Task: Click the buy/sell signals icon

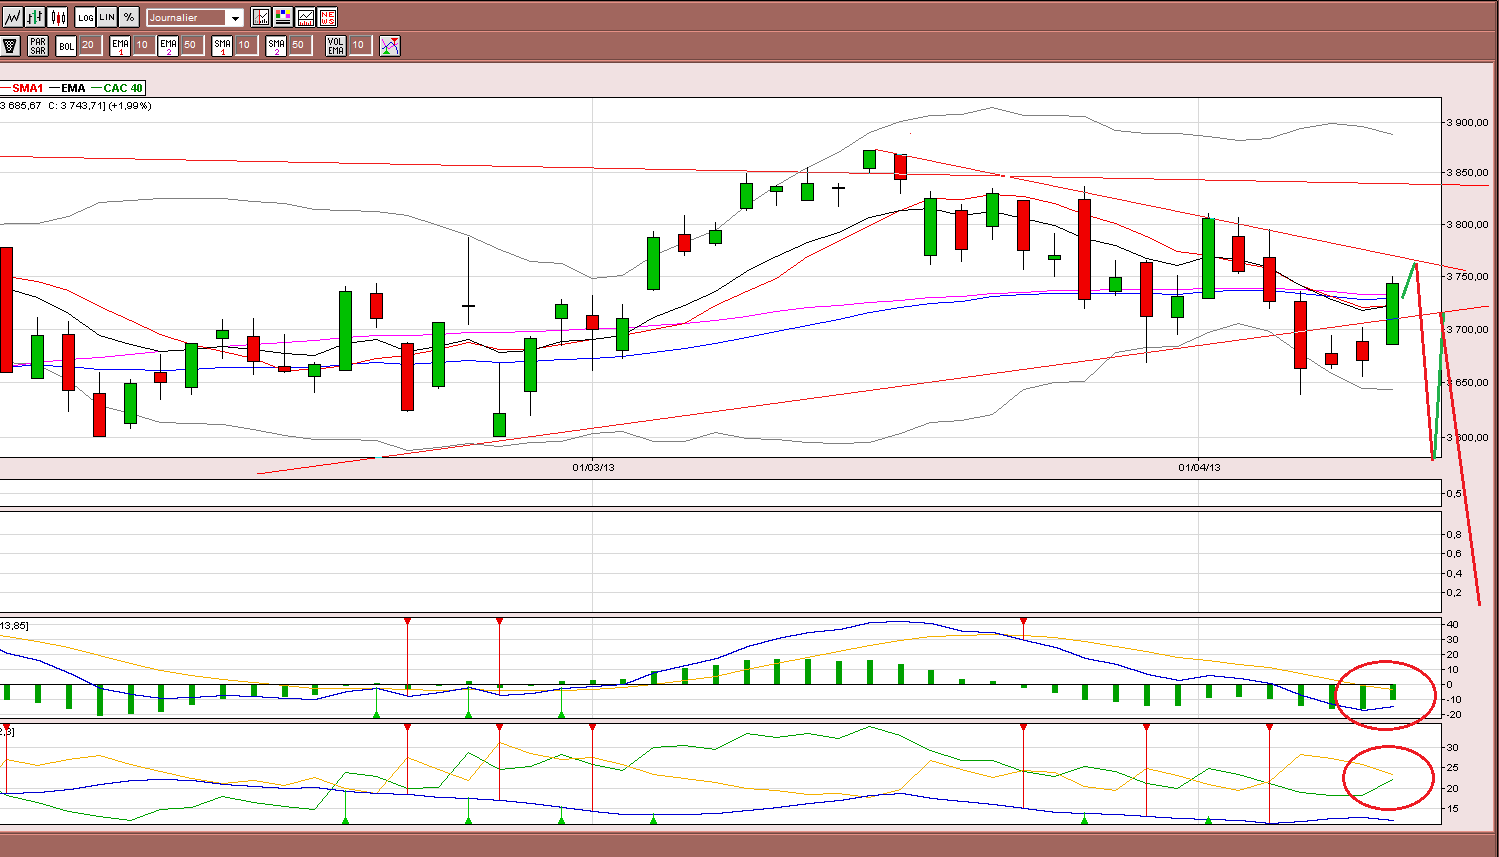Action: (390, 45)
